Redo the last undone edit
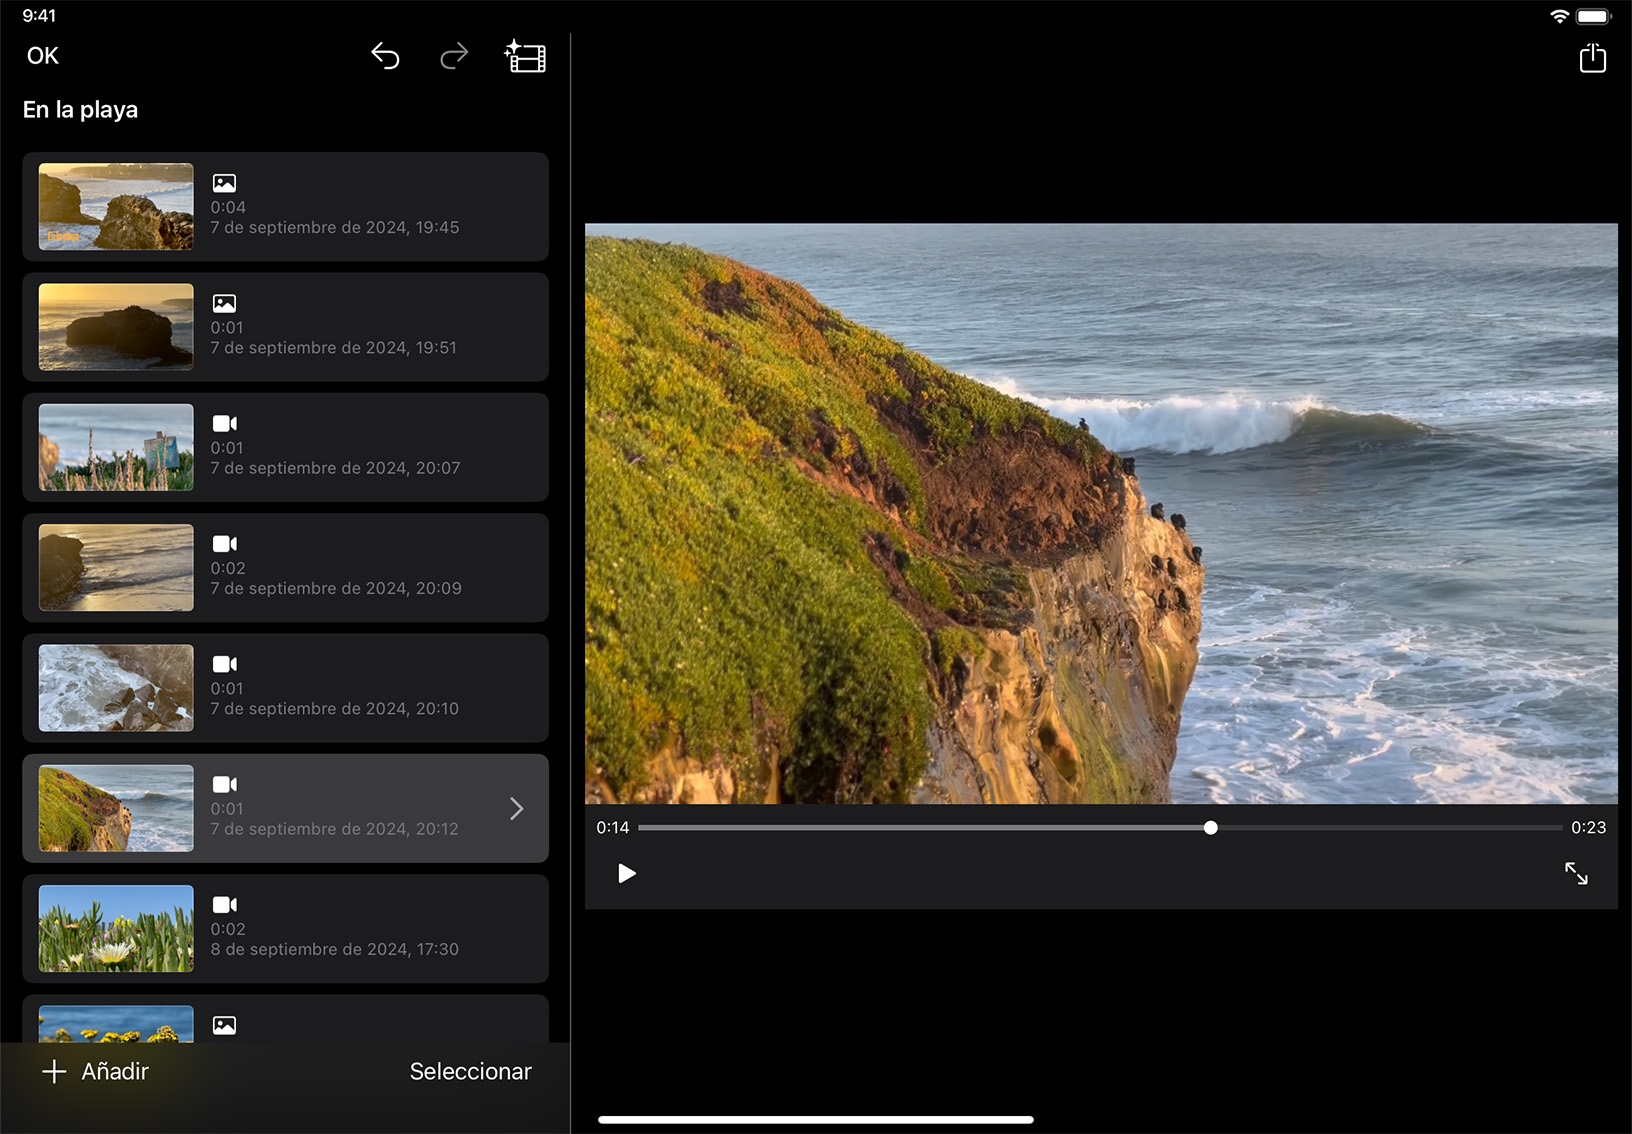 [x=454, y=56]
